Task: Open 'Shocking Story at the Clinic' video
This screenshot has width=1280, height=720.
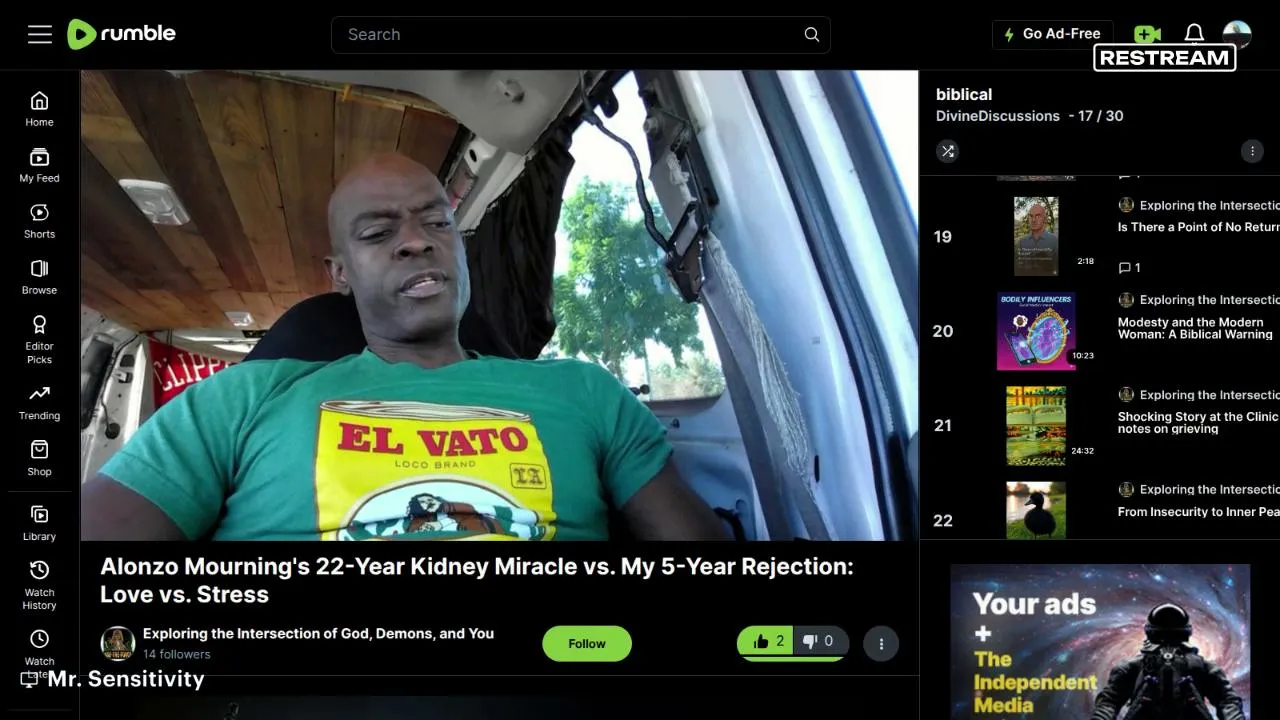Action: coord(1198,423)
